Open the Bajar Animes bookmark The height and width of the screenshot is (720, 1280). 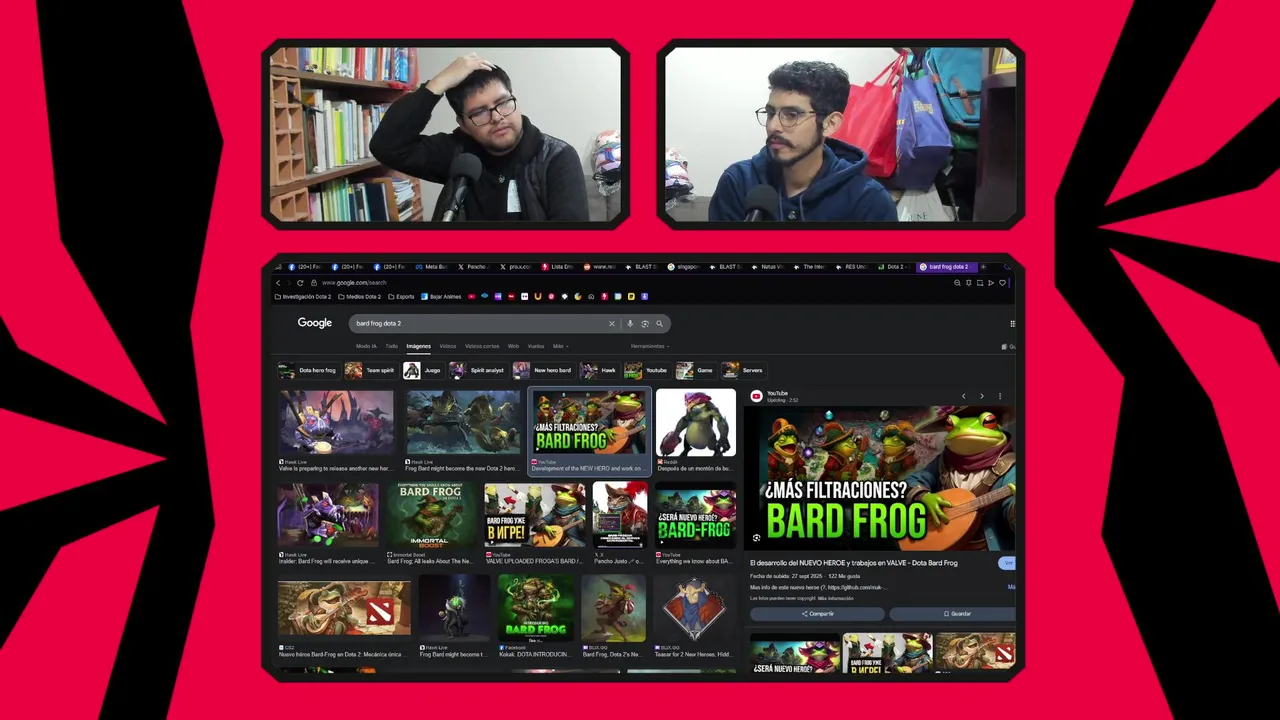441,296
